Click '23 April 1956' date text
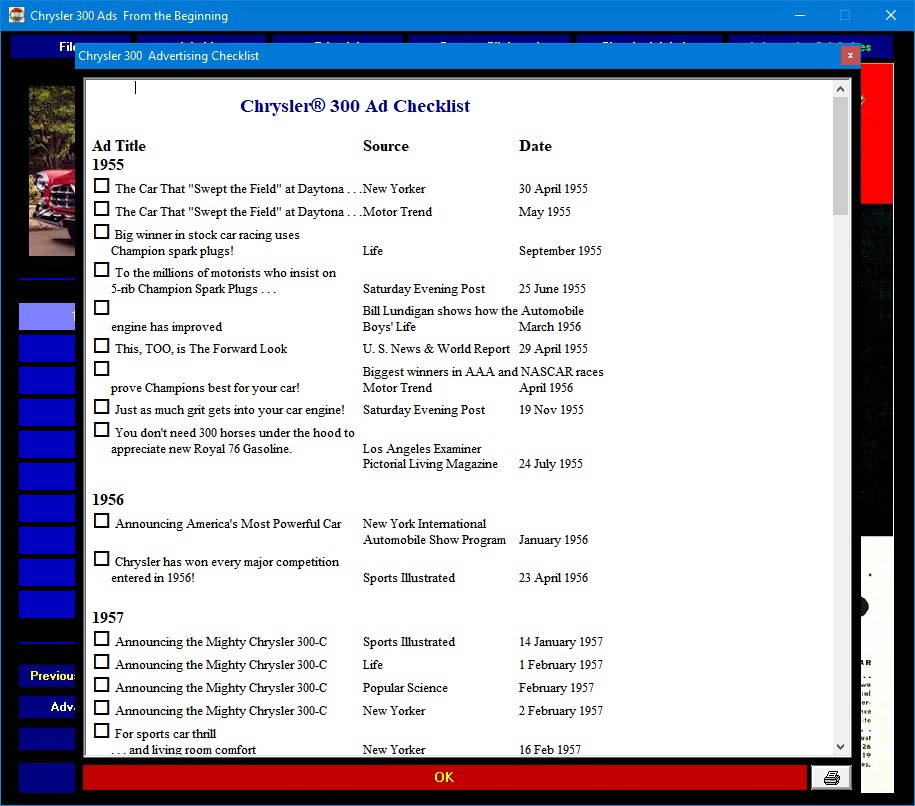This screenshot has height=806, width=915. click(x=553, y=578)
